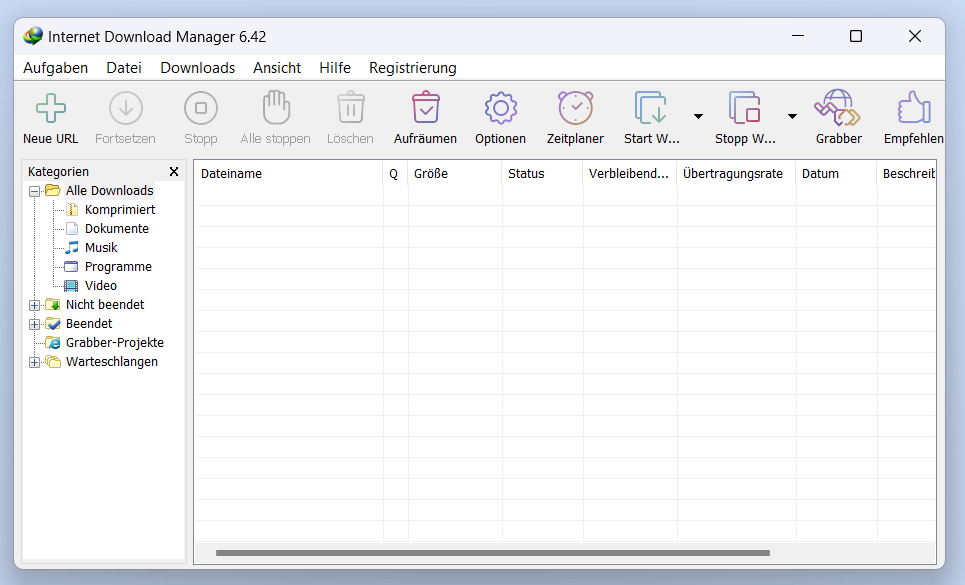Open the Aufgaben menu
Image resolution: width=965 pixels, height=585 pixels.
[55, 68]
